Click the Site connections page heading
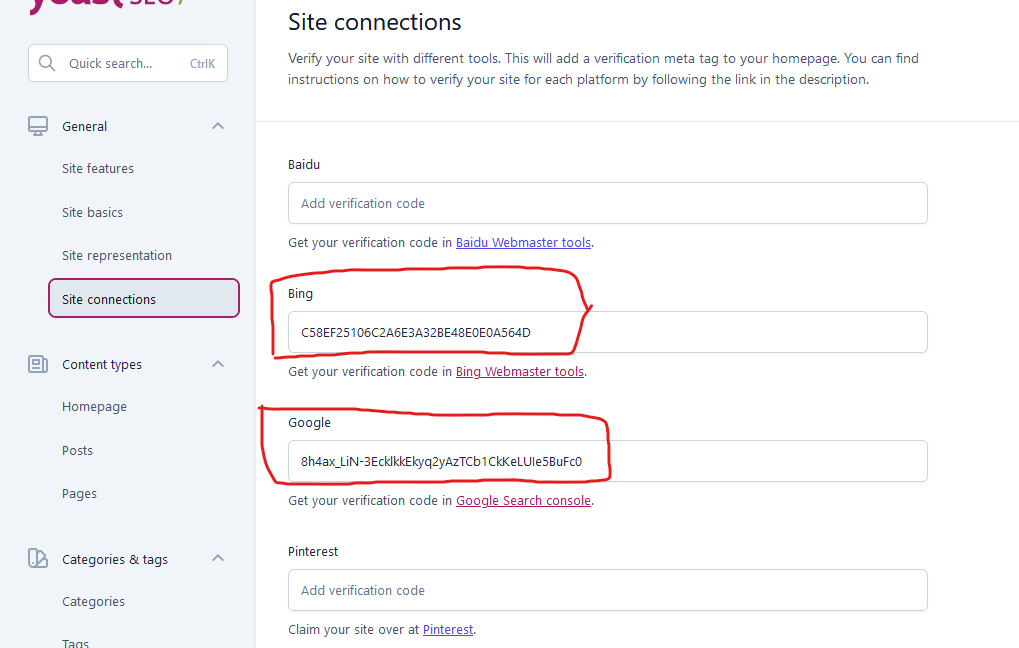Viewport: 1019px width, 648px height. (374, 22)
